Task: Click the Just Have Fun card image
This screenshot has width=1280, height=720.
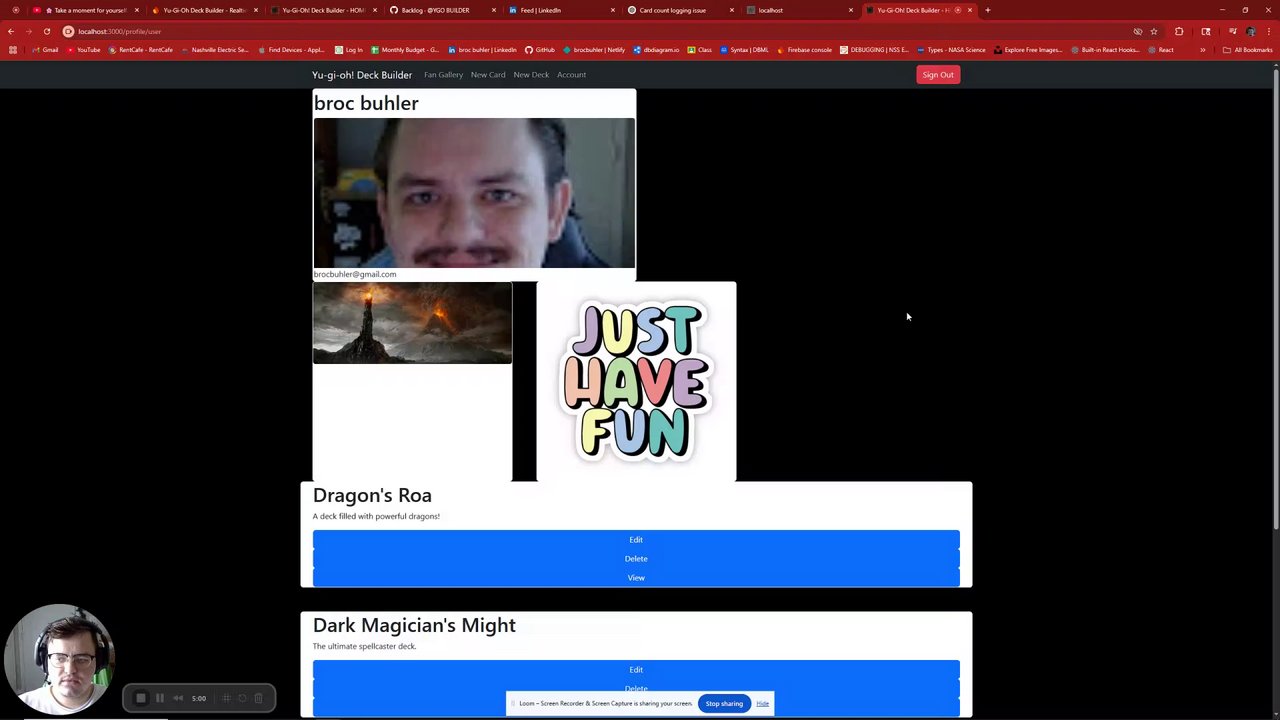Action: (x=636, y=381)
